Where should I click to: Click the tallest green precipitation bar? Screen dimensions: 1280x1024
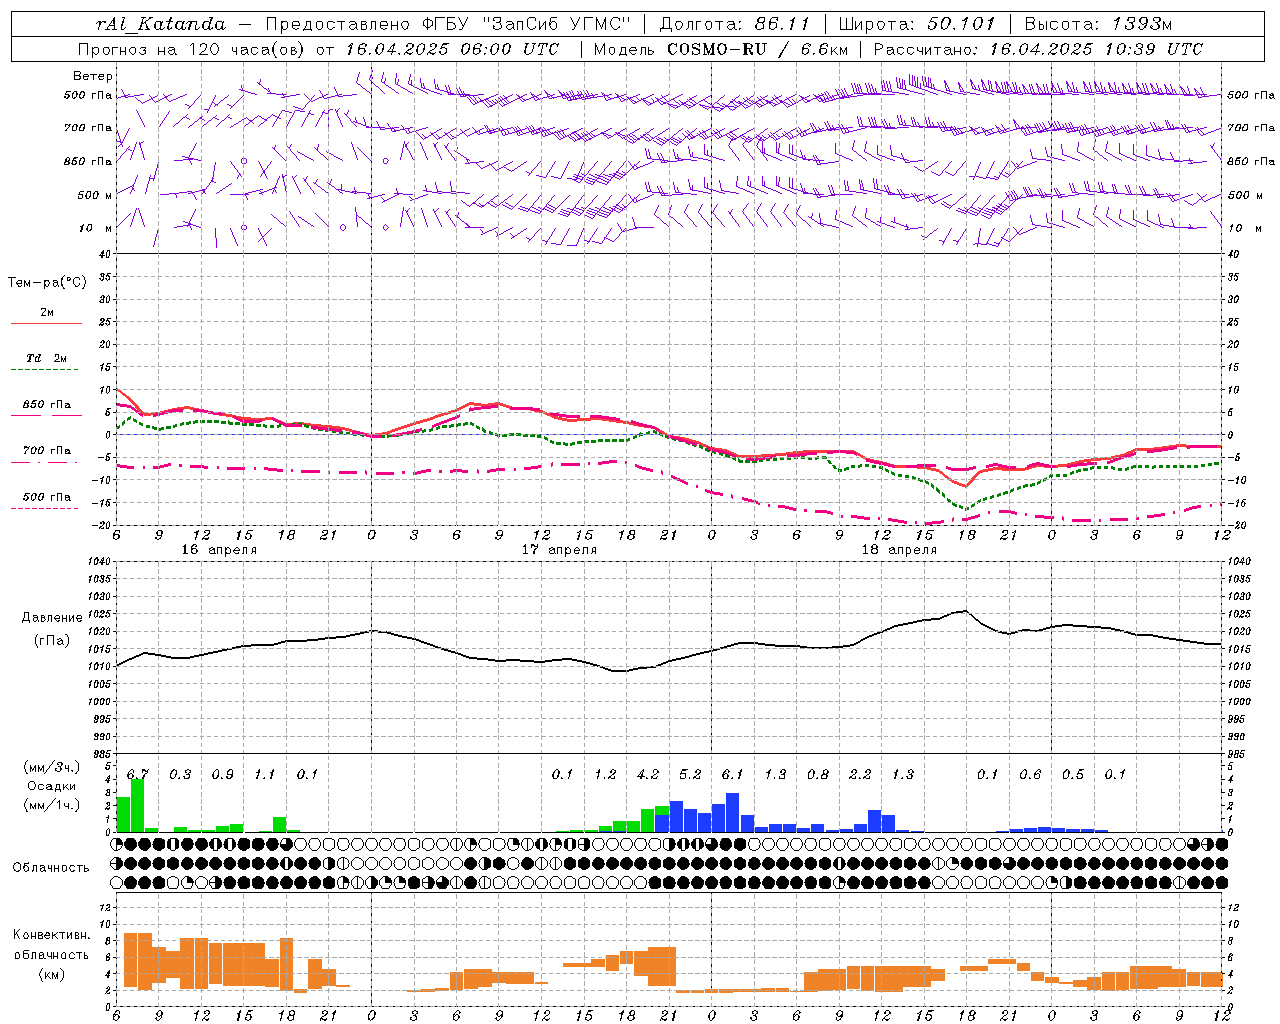(138, 805)
